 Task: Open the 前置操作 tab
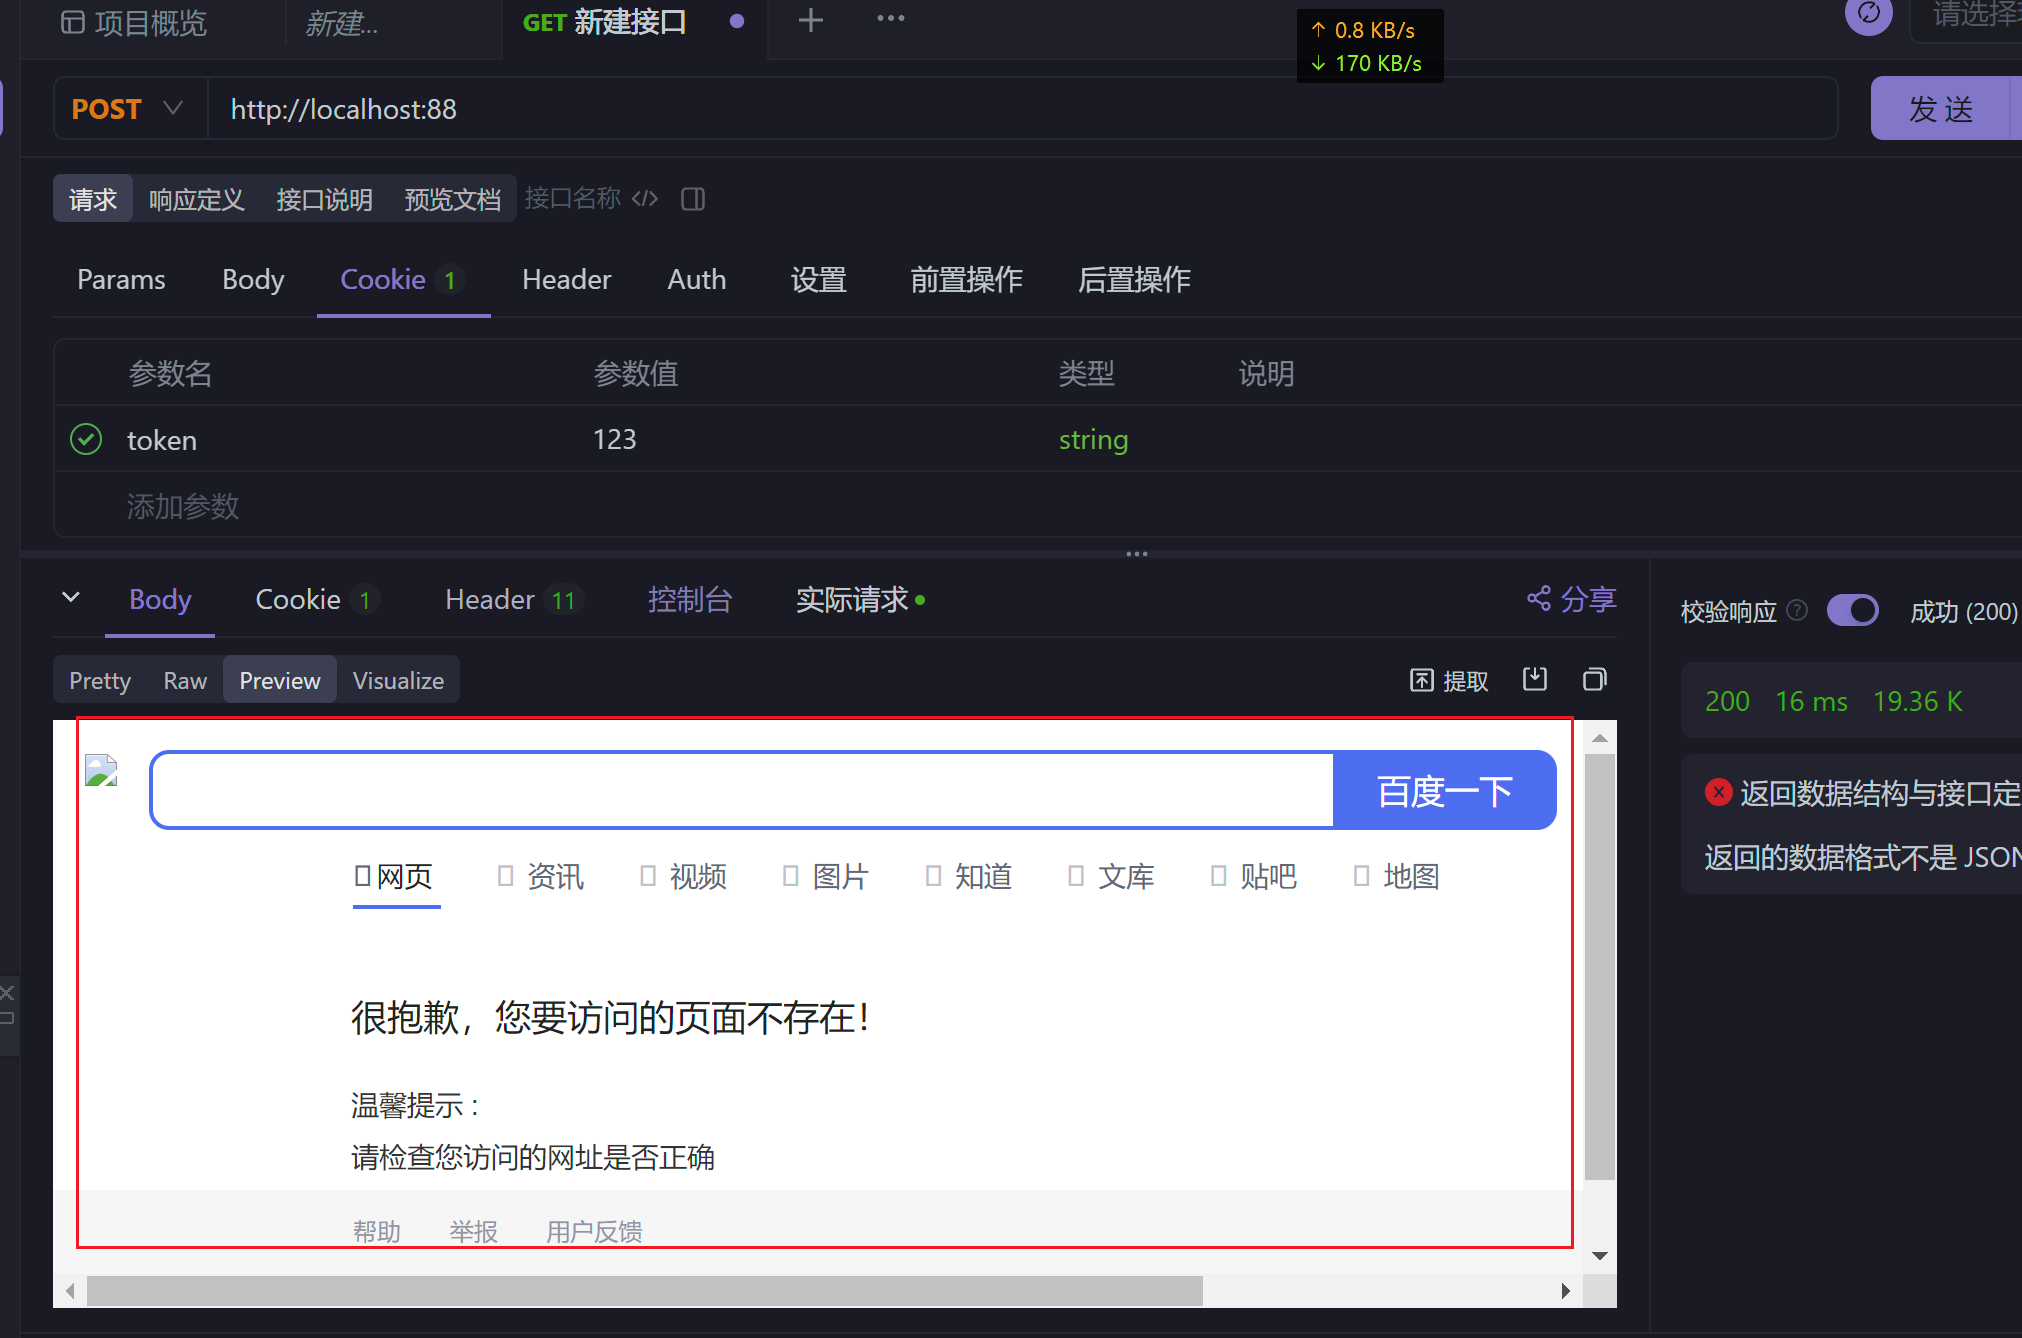(966, 279)
